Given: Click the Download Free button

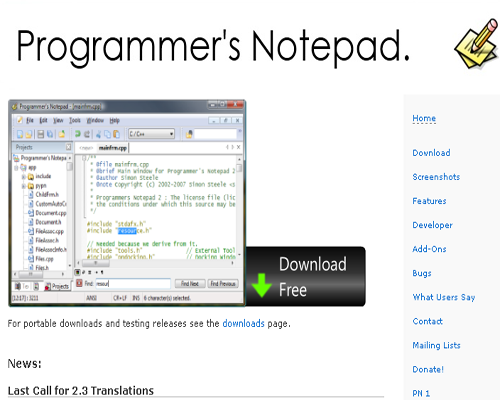Looking at the screenshot, I should (x=305, y=276).
